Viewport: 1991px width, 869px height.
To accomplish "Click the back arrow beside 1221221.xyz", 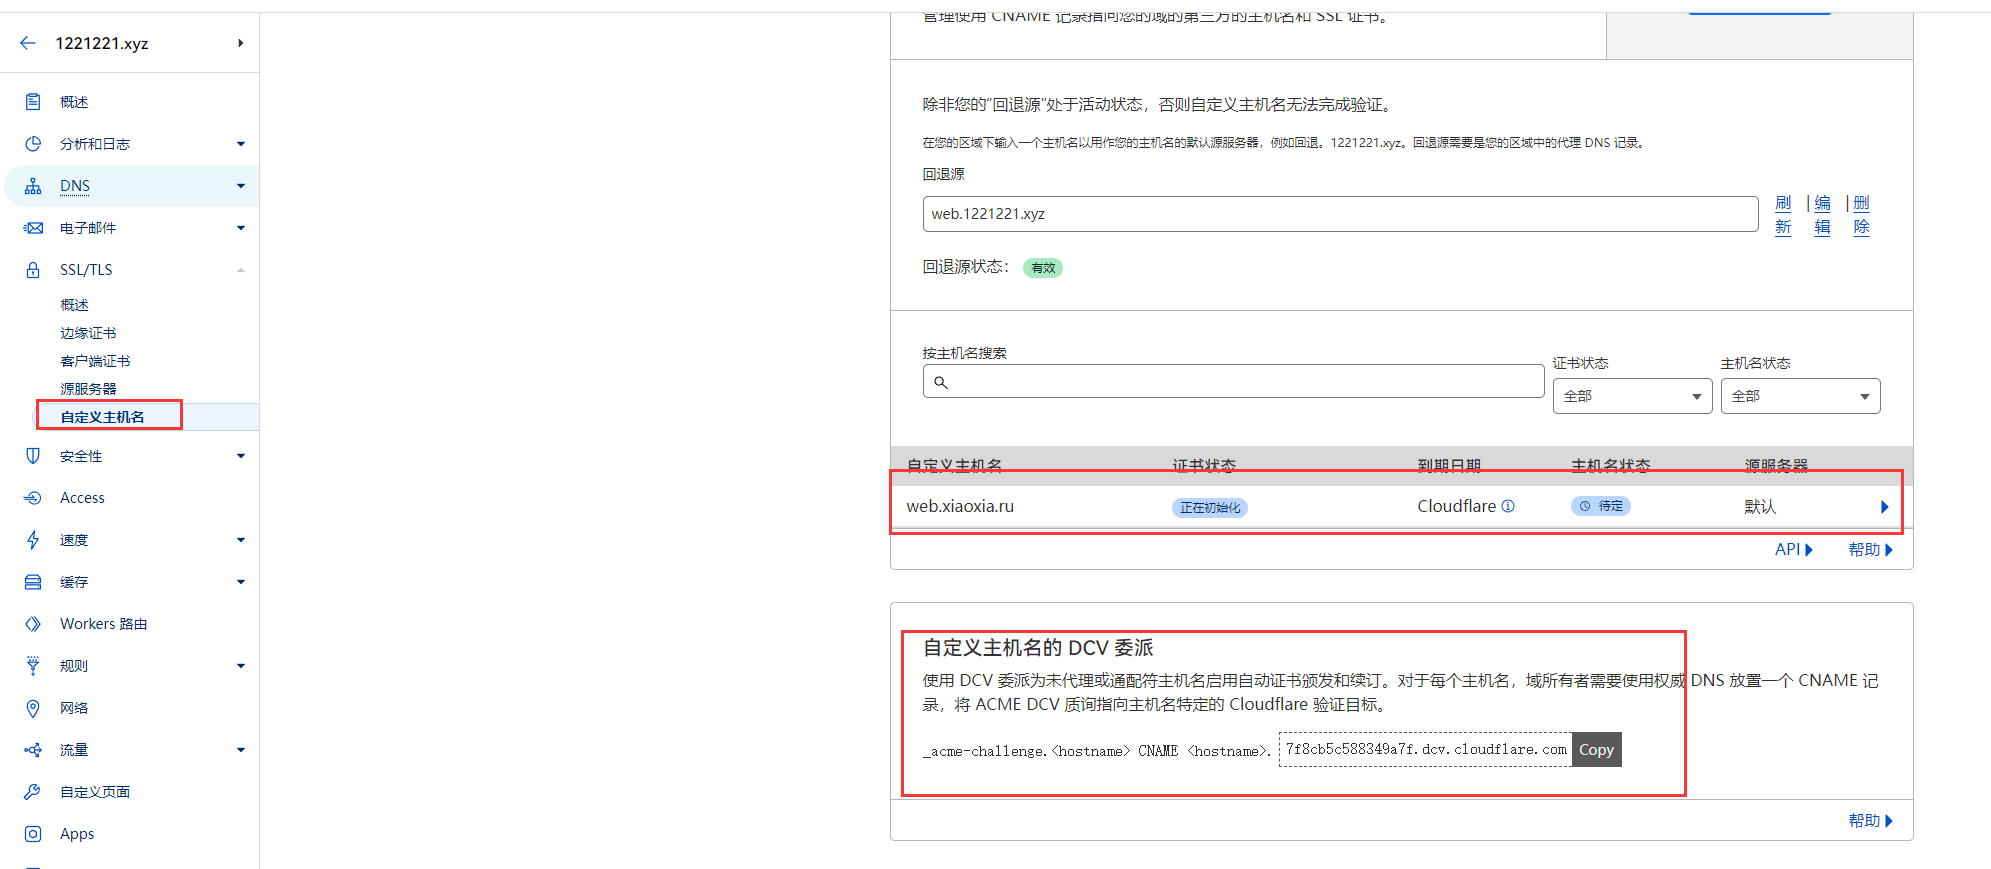I will [x=28, y=43].
